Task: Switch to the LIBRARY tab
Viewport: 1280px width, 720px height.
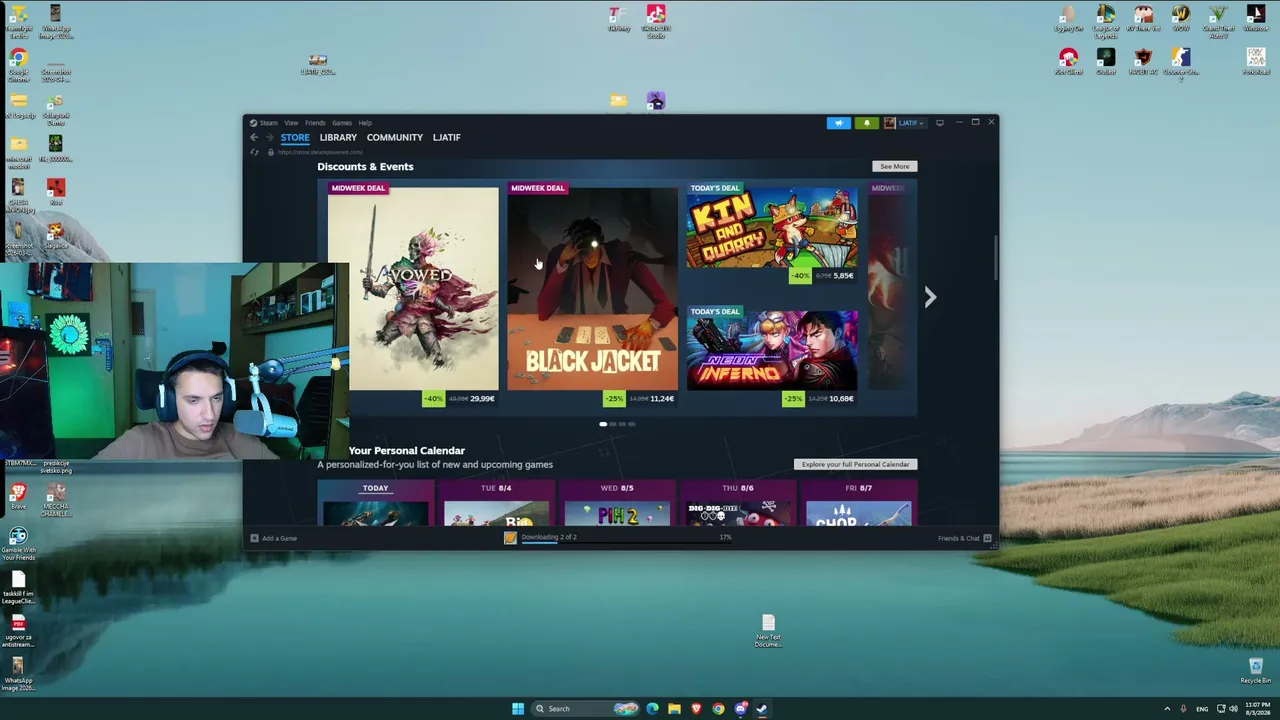Action: 338,138
